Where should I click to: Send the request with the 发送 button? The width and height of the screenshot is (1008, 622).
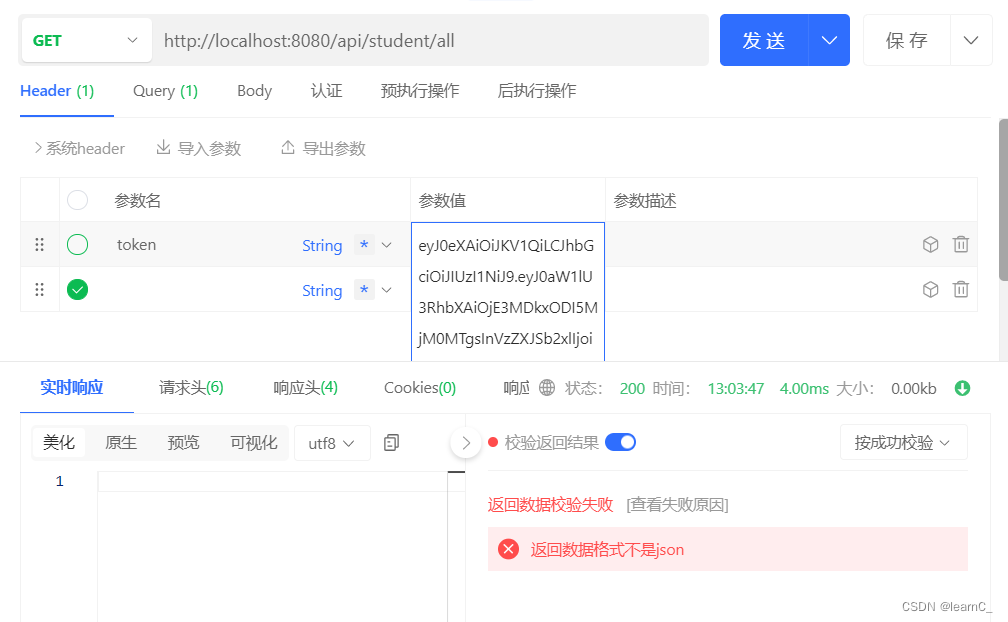tap(763, 40)
